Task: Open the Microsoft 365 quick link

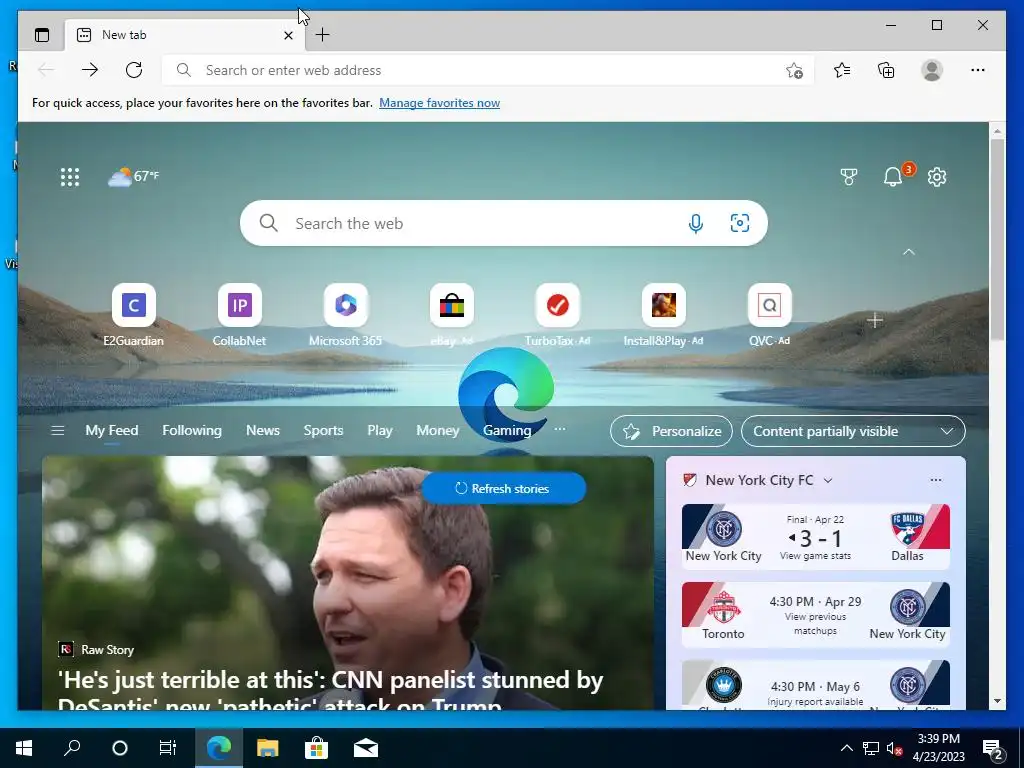Action: (345, 315)
